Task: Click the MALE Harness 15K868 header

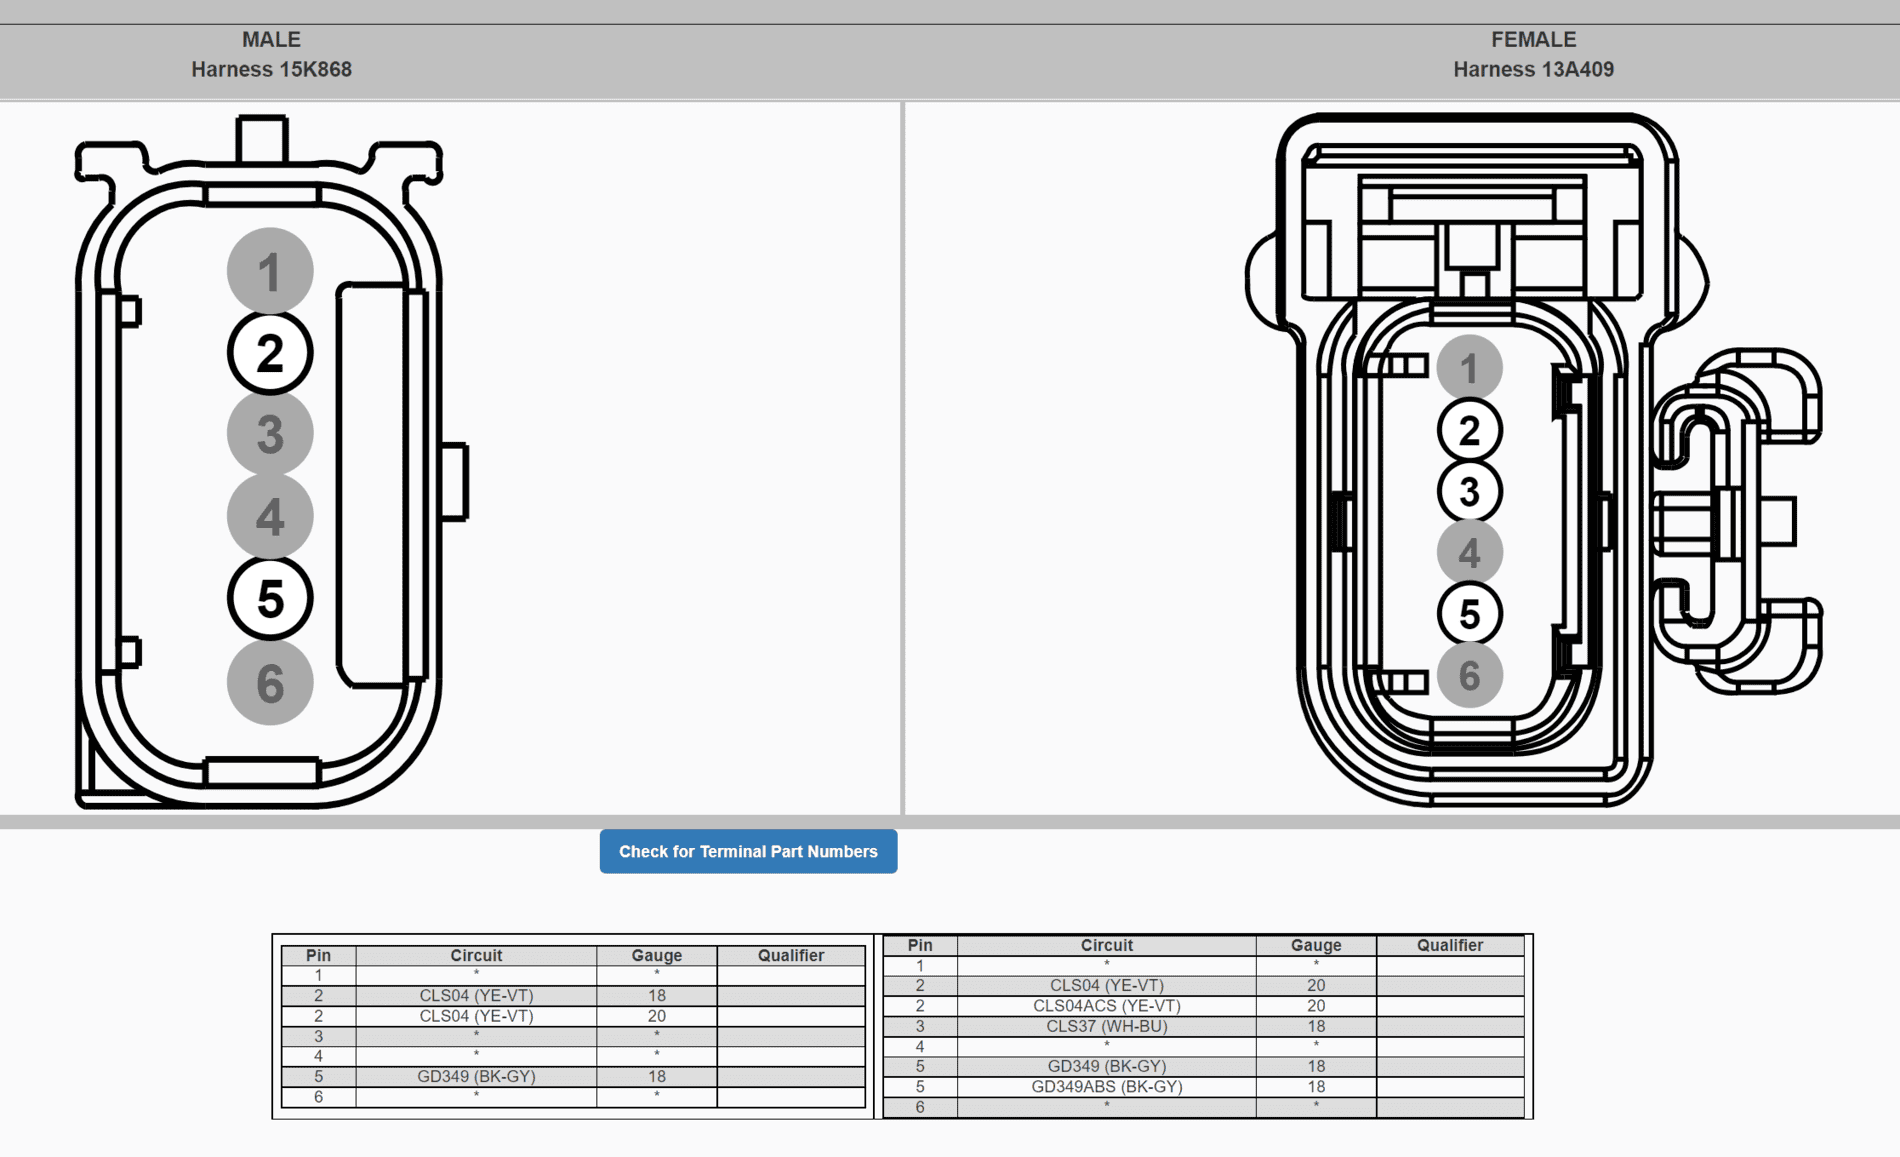Action: point(271,54)
